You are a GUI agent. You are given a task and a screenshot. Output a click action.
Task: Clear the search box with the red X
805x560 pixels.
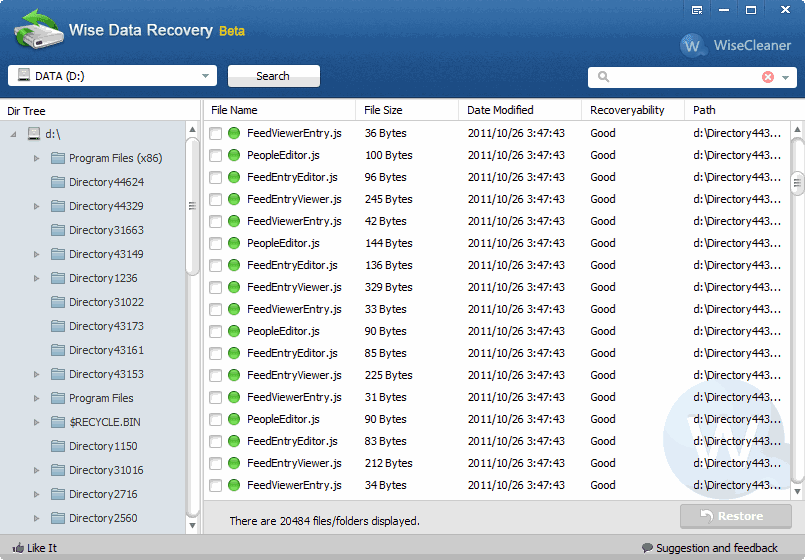(768, 77)
